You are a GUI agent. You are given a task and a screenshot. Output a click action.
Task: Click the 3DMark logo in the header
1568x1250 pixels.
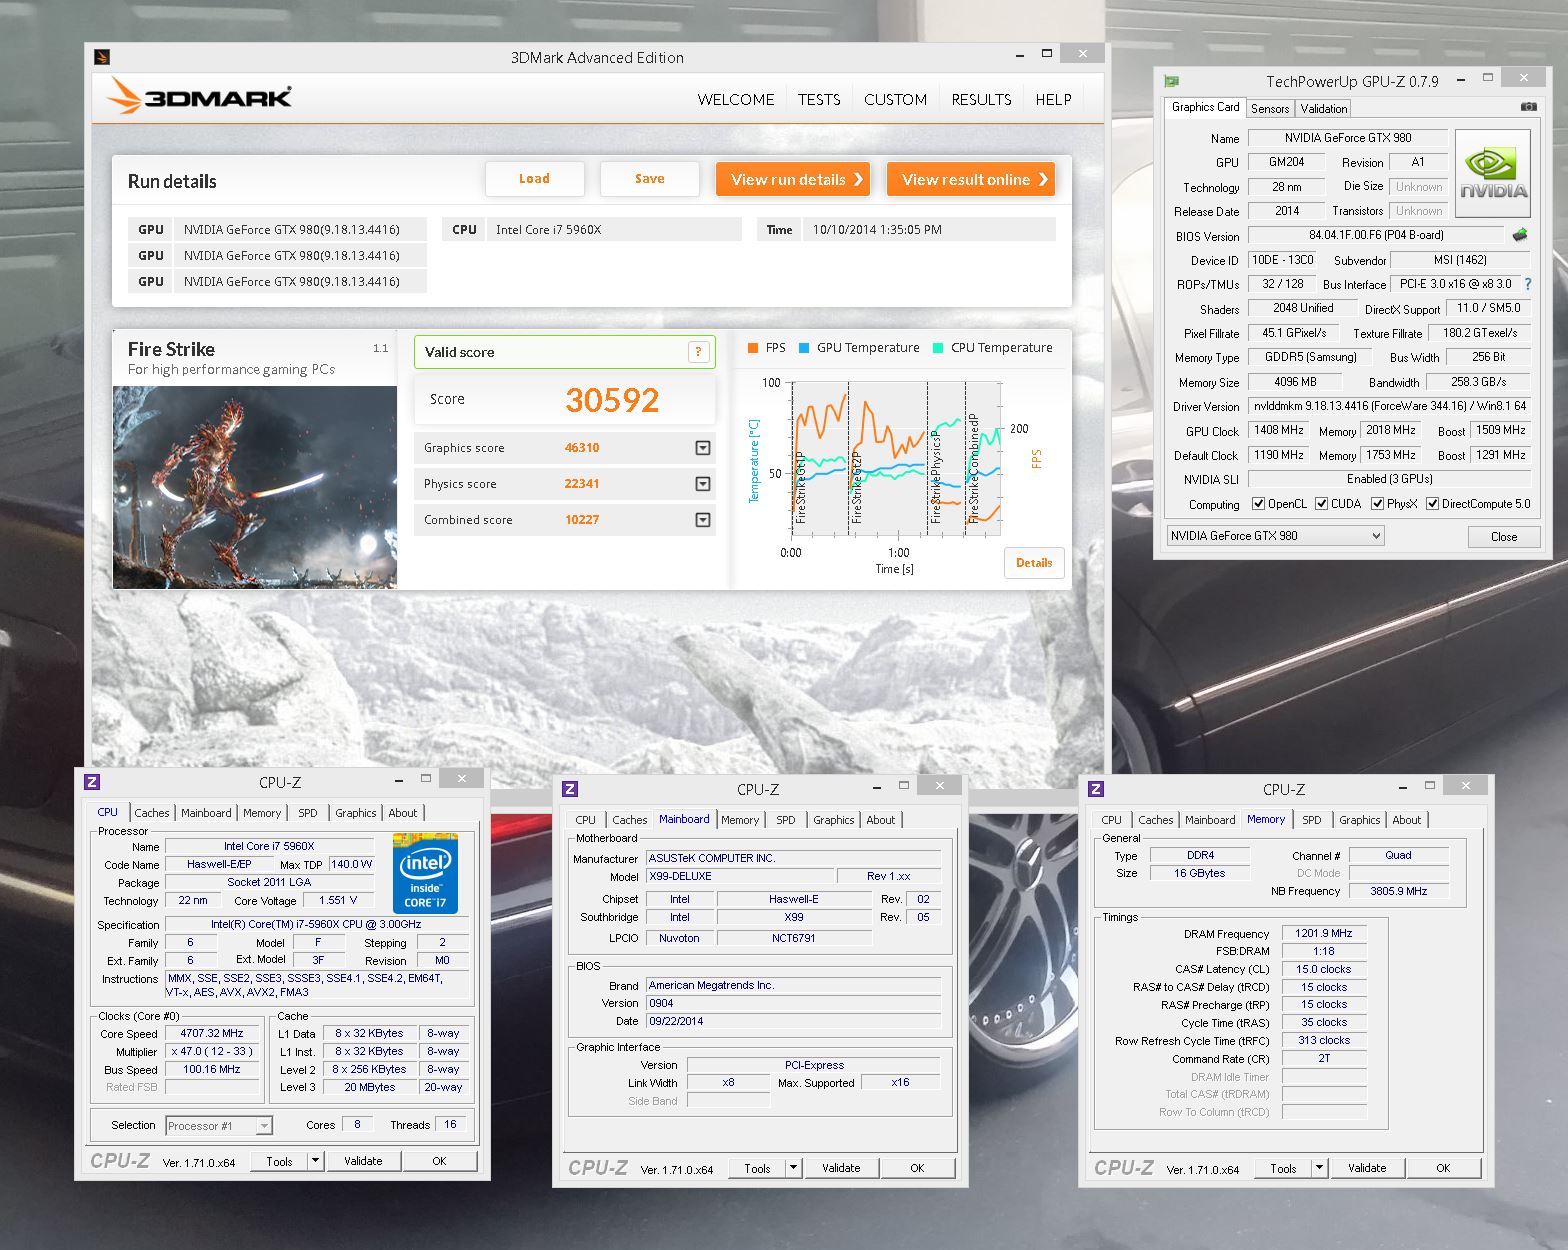[200, 96]
